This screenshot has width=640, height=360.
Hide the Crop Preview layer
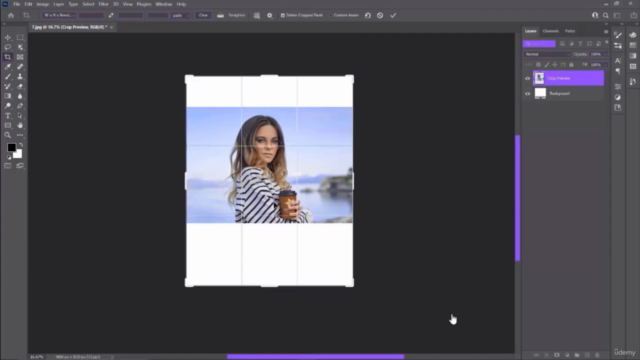click(527, 78)
